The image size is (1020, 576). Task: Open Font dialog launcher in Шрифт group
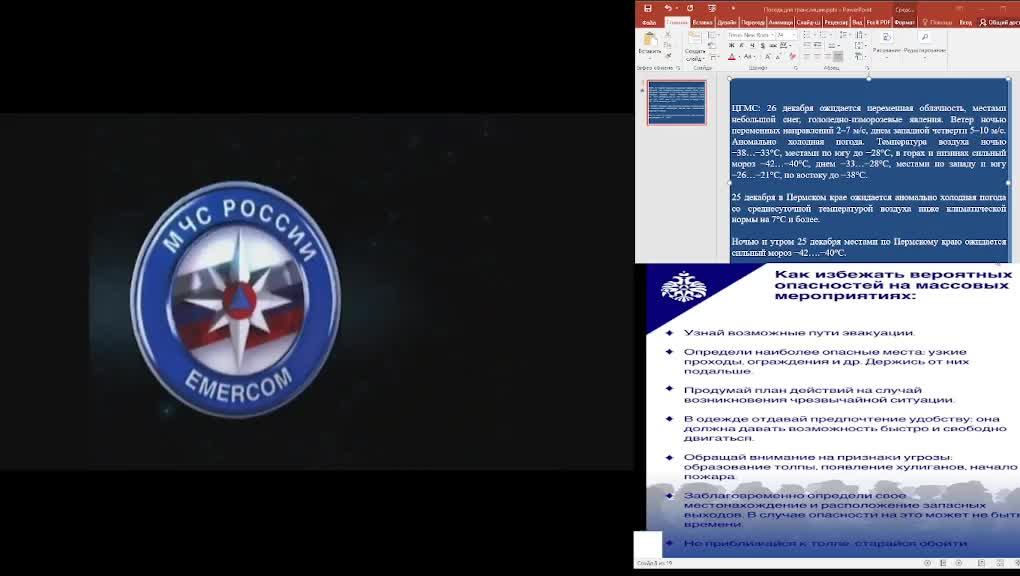point(796,68)
